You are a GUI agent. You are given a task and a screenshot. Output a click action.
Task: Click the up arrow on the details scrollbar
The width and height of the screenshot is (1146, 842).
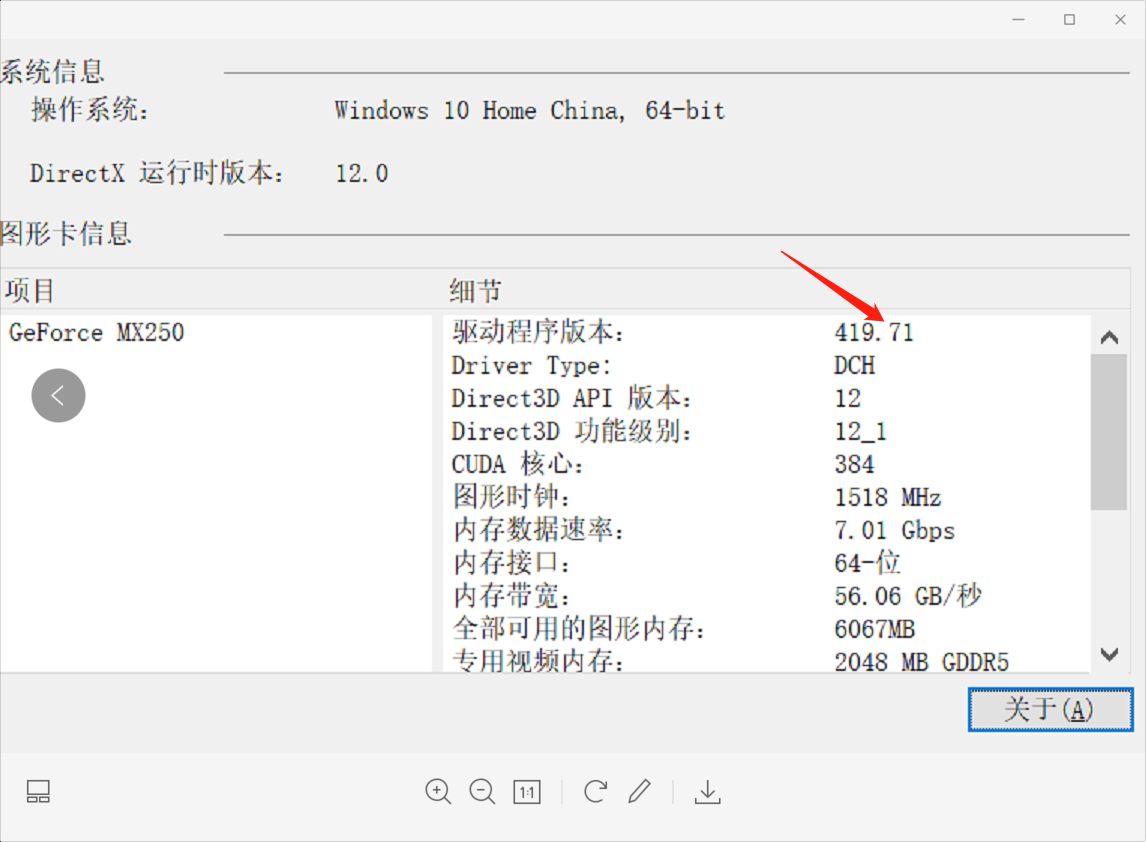1109,336
